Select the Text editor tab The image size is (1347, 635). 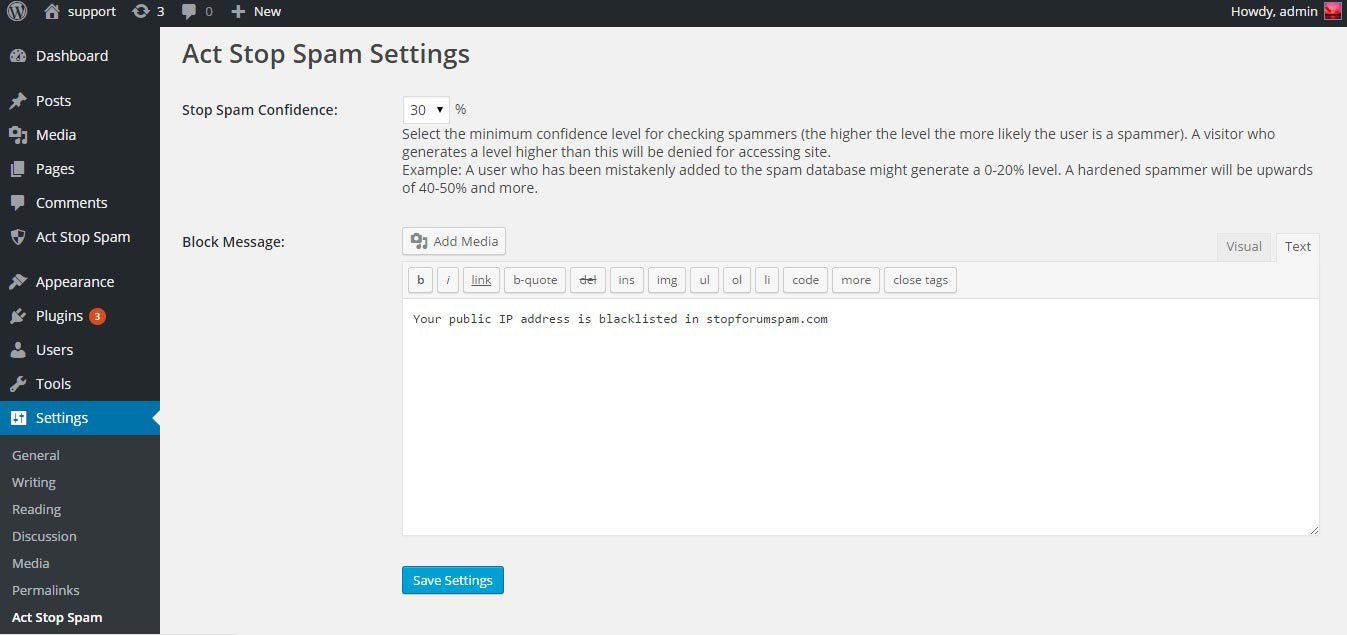point(1298,247)
